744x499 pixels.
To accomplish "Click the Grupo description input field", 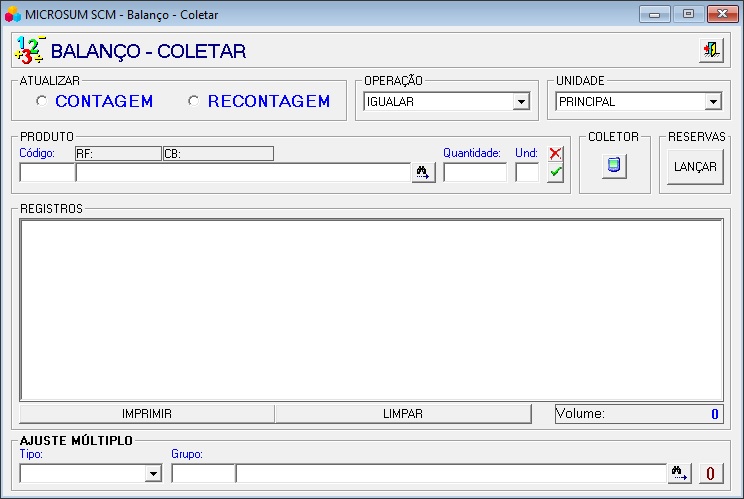I will 451,473.
